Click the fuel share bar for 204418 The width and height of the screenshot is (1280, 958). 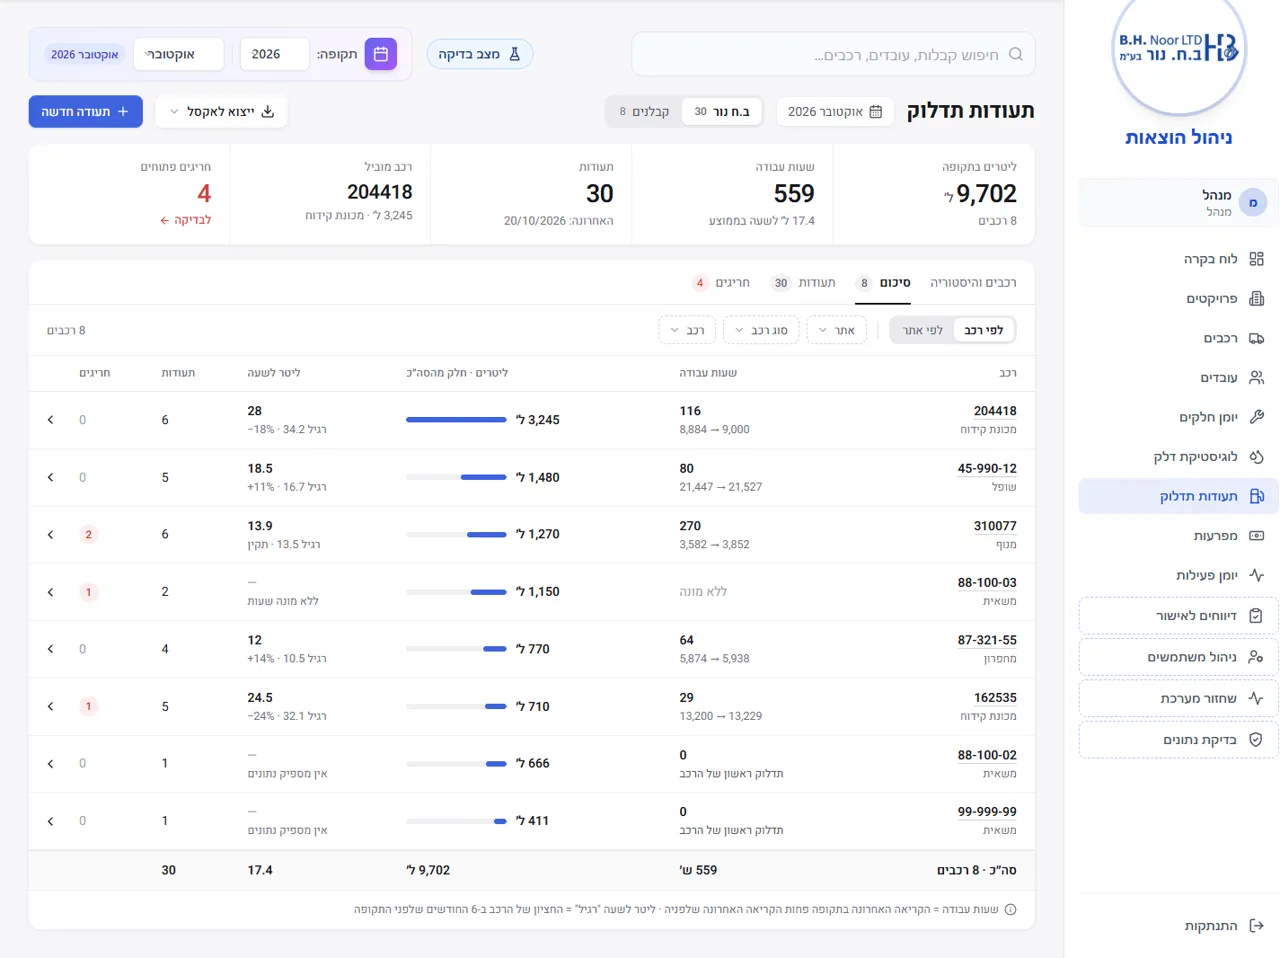456,420
